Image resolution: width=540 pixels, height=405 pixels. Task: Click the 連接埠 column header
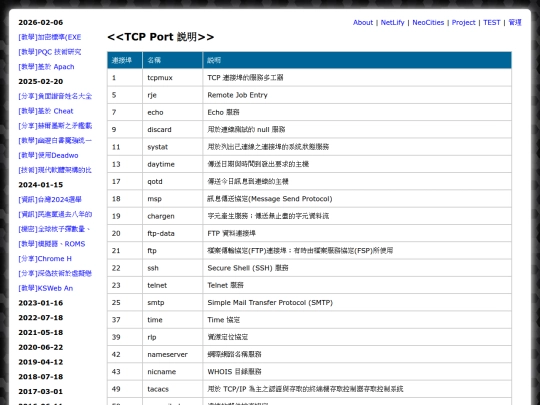(125, 60)
